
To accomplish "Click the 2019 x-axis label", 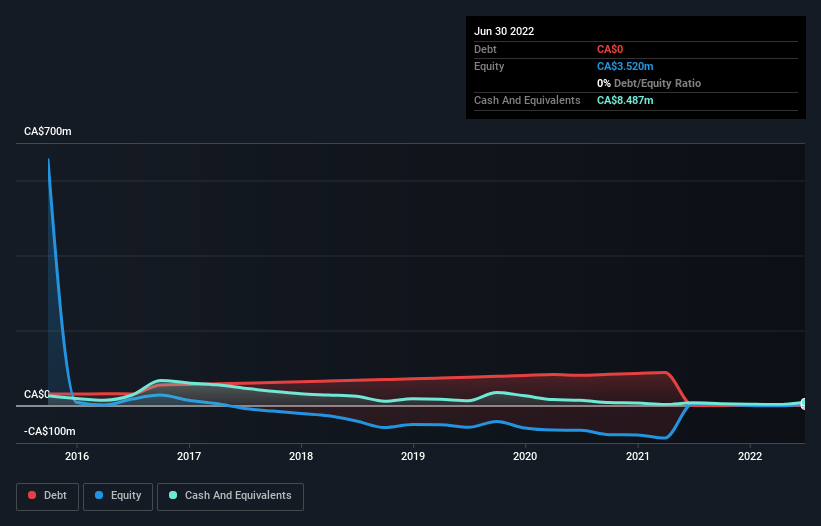I will [x=413, y=456].
